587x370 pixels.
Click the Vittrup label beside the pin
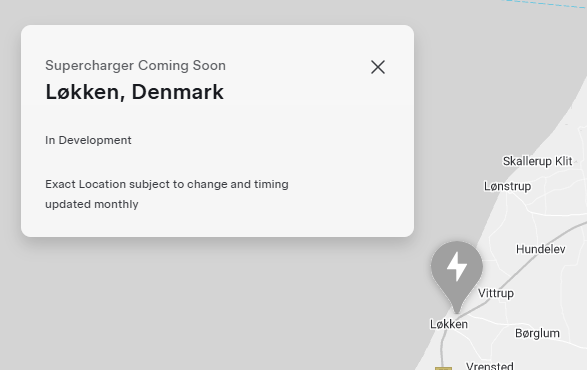(496, 293)
